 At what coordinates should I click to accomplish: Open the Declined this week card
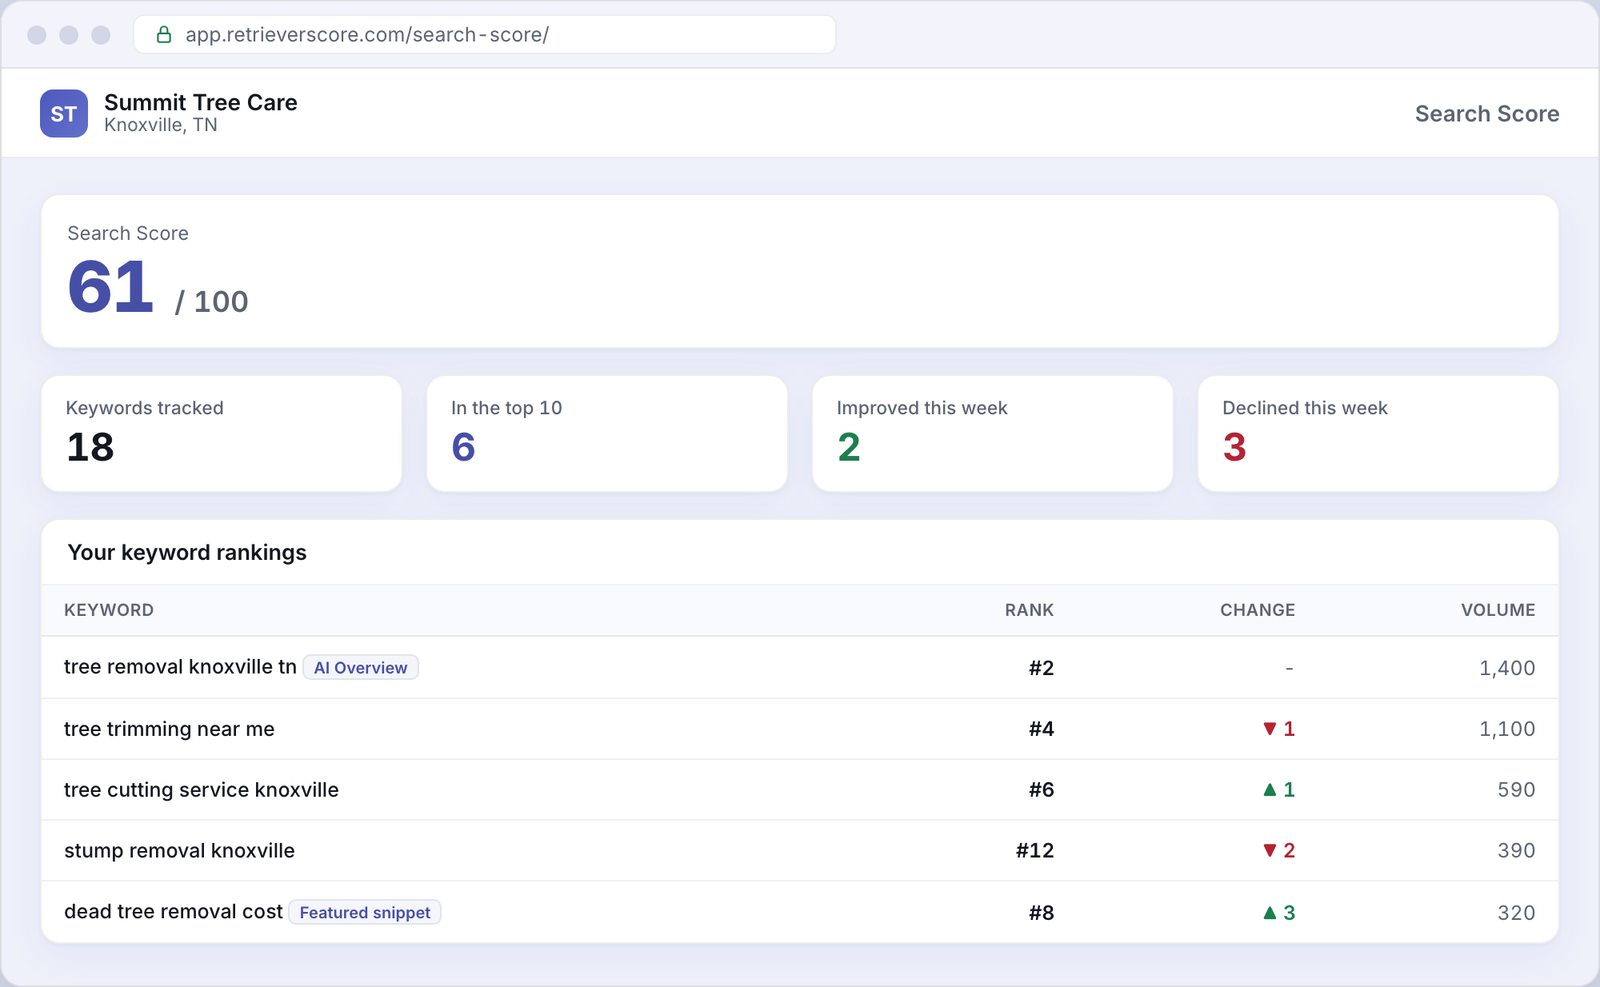coord(1378,433)
